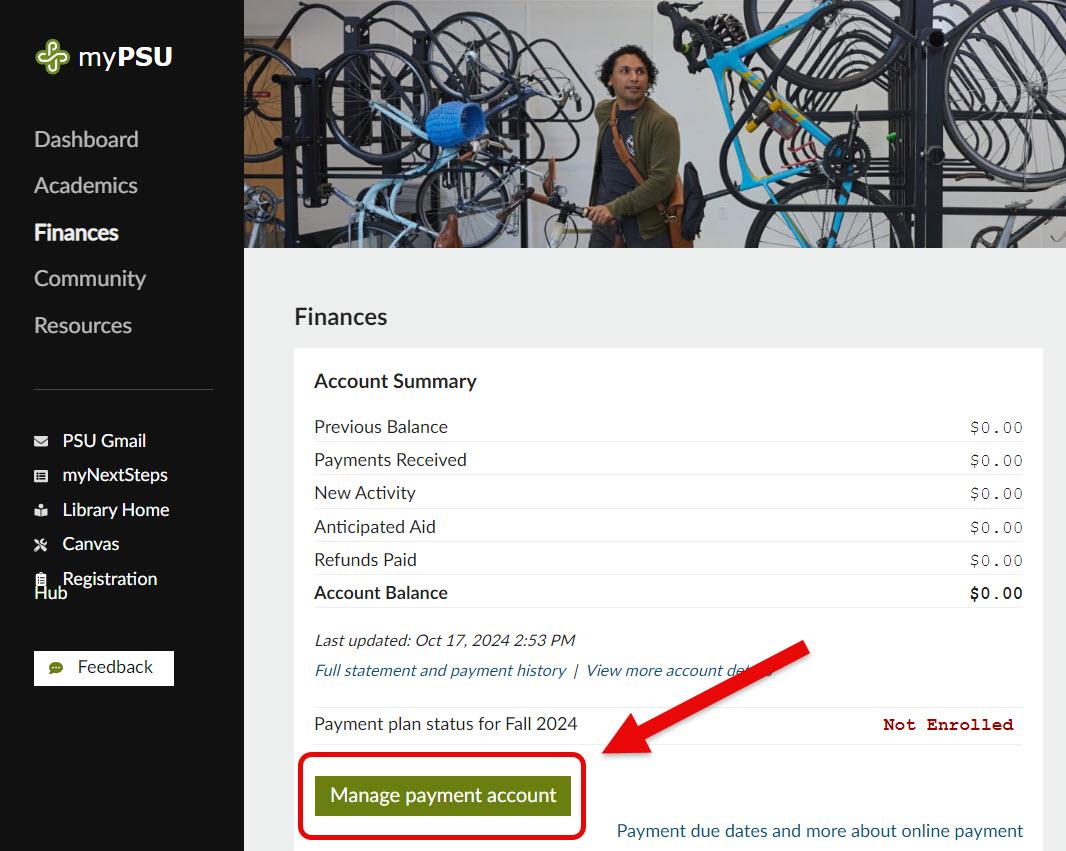This screenshot has width=1066, height=851.
Task: Click the Manage payment account button
Action: point(442,795)
